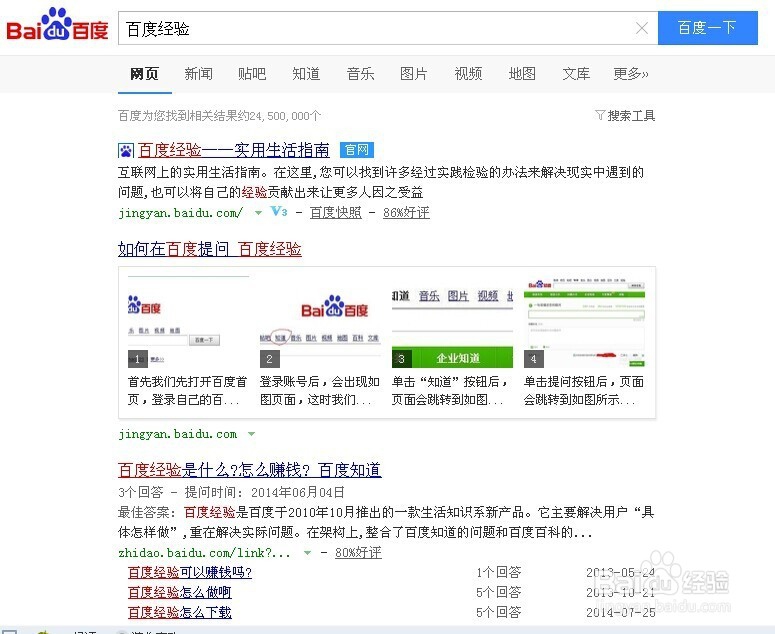The height and width of the screenshot is (634, 775).
Task: Open the 视频 tab
Action: point(468,74)
